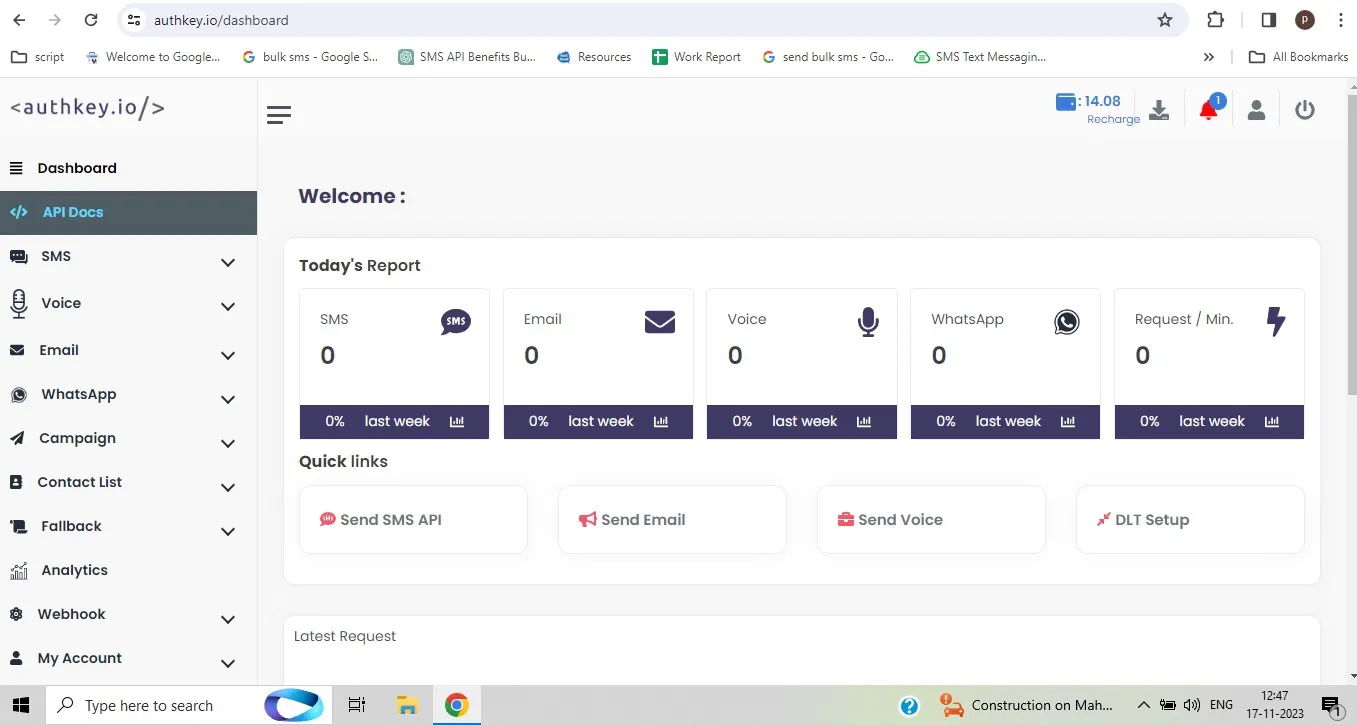The width and height of the screenshot is (1357, 725).
Task: Click the DLT Setup quick link
Action: click(1190, 519)
